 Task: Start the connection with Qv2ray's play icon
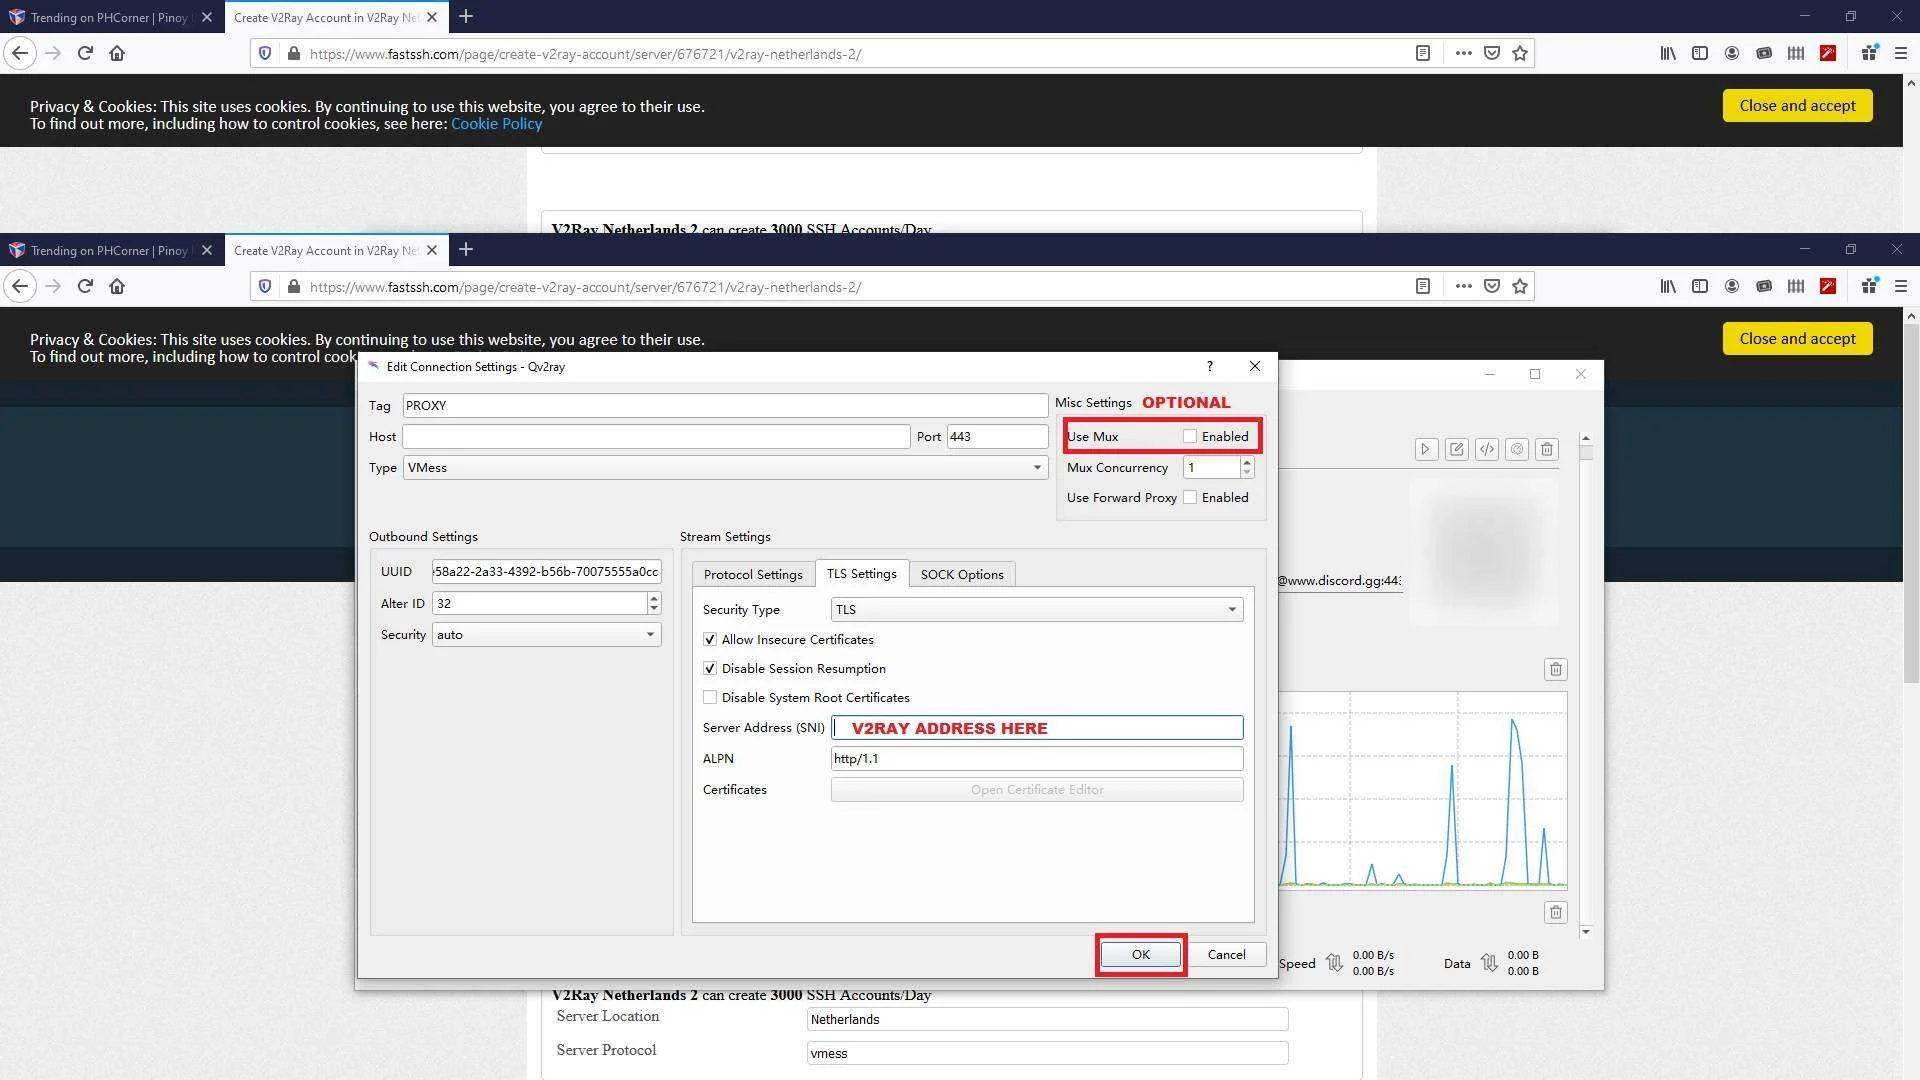(1426, 450)
